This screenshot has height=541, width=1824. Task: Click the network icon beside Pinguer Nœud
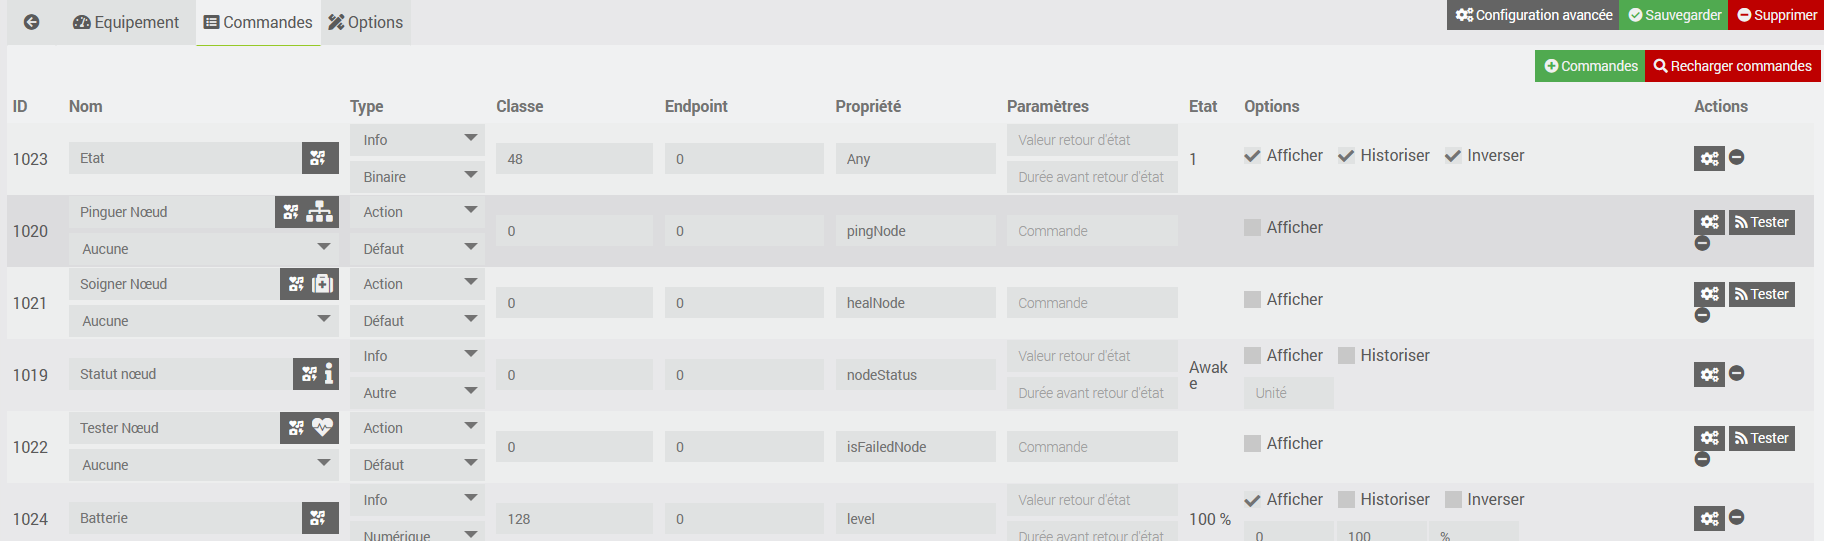(320, 212)
